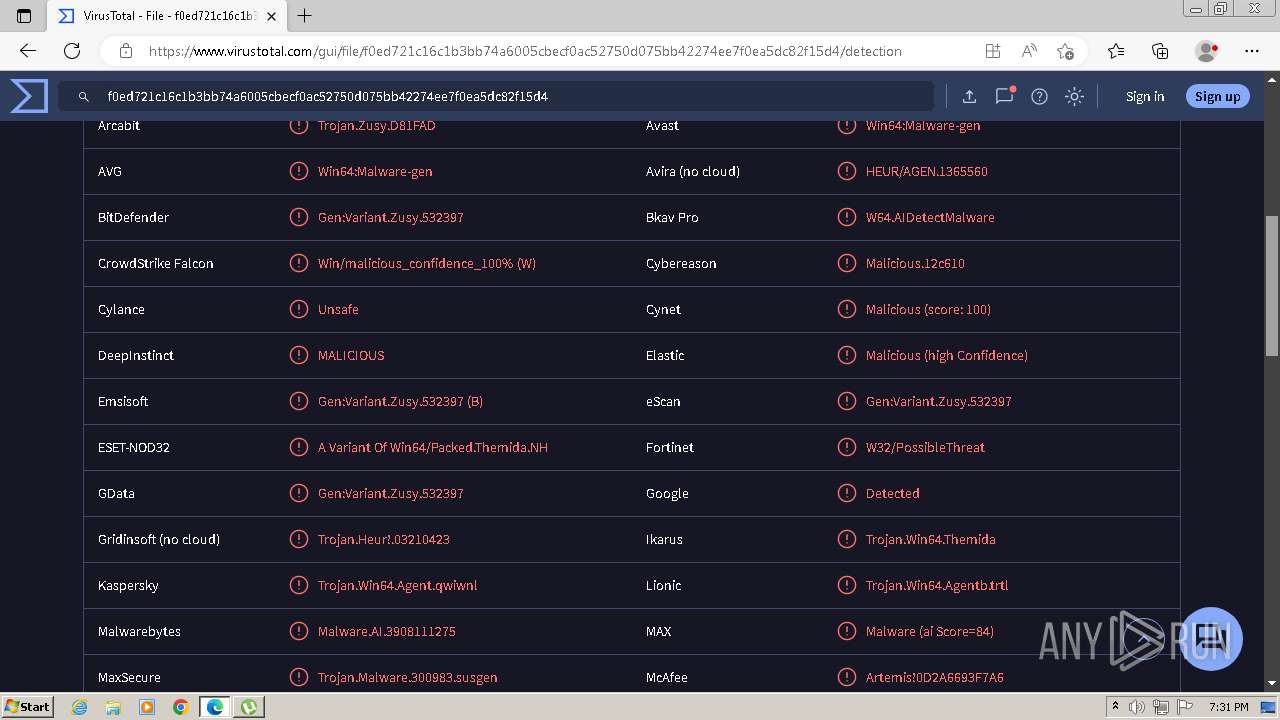Click the GData vendor name
The width and height of the screenshot is (1280, 720).
(116, 493)
